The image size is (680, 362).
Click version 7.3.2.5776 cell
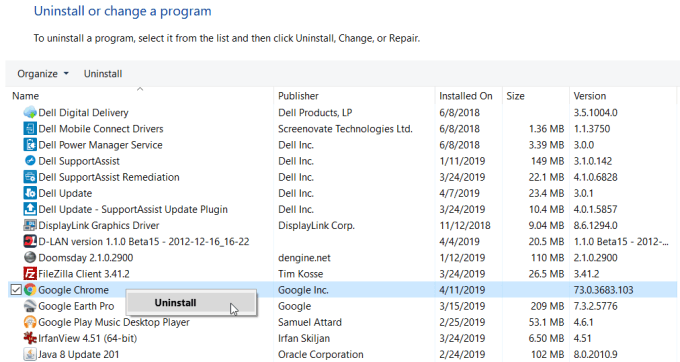coord(595,306)
